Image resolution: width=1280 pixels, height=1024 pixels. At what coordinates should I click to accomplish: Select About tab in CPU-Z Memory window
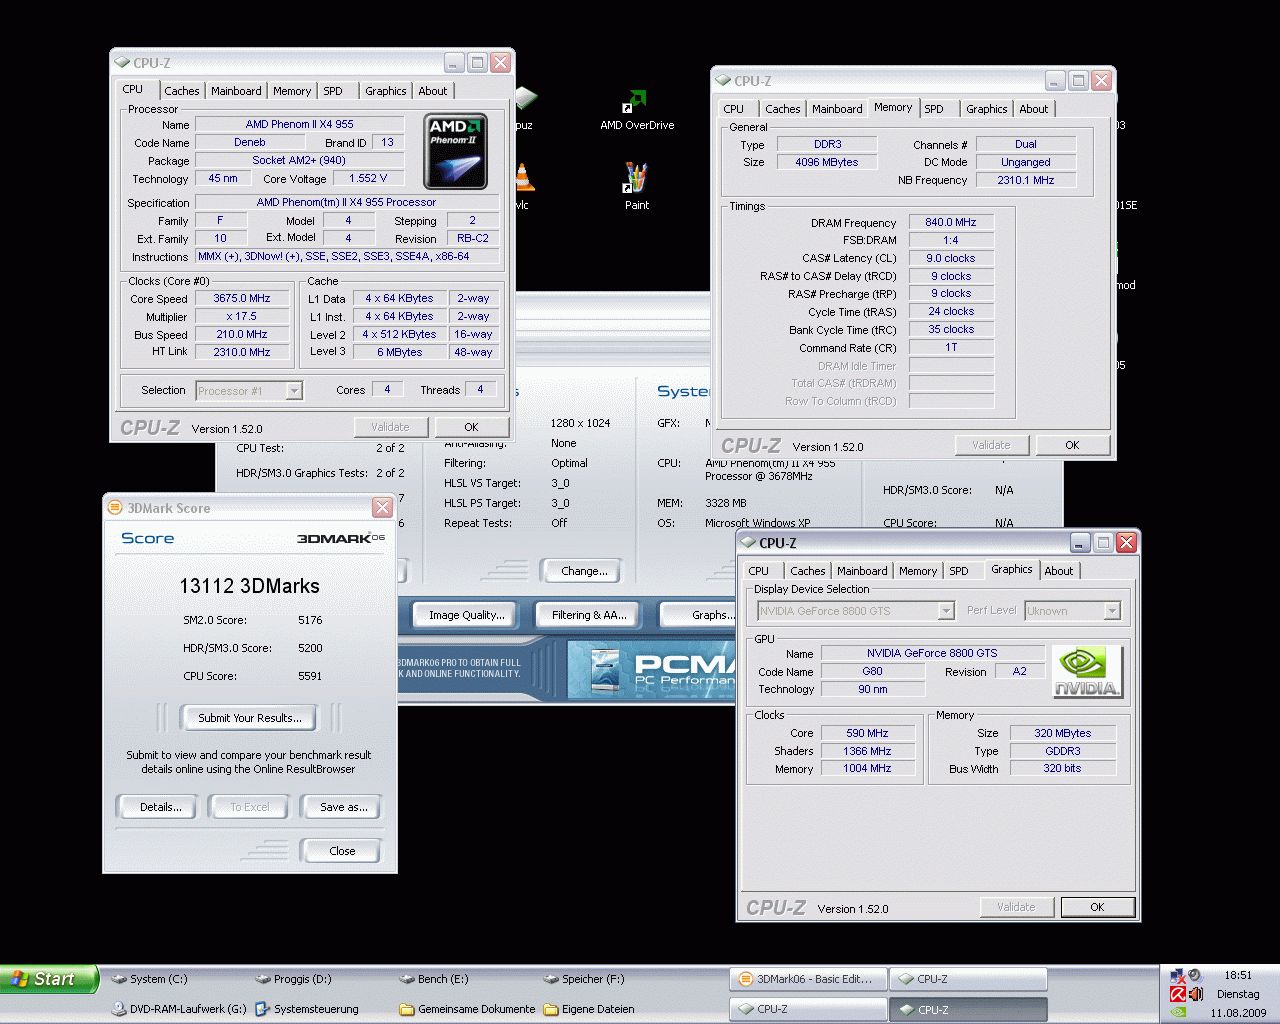[x=1034, y=109]
